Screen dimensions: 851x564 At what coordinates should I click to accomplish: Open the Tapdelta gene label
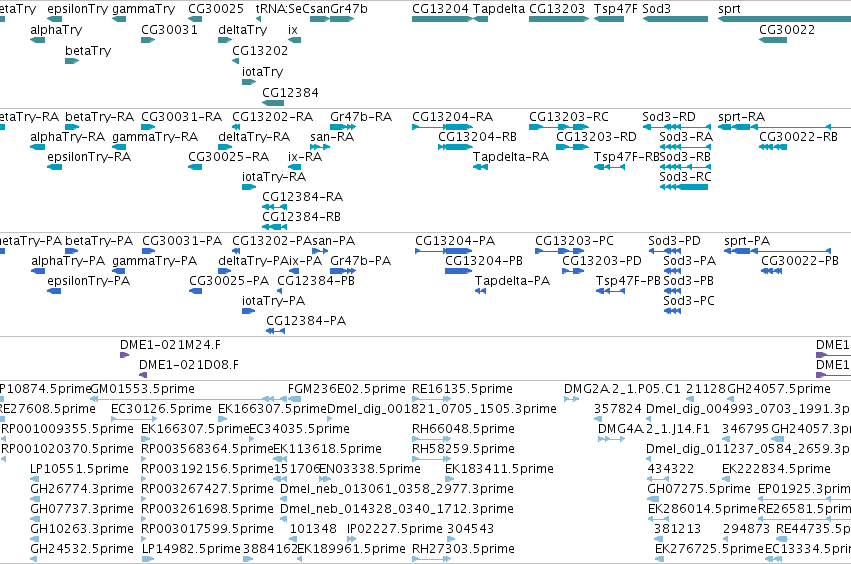499,9
